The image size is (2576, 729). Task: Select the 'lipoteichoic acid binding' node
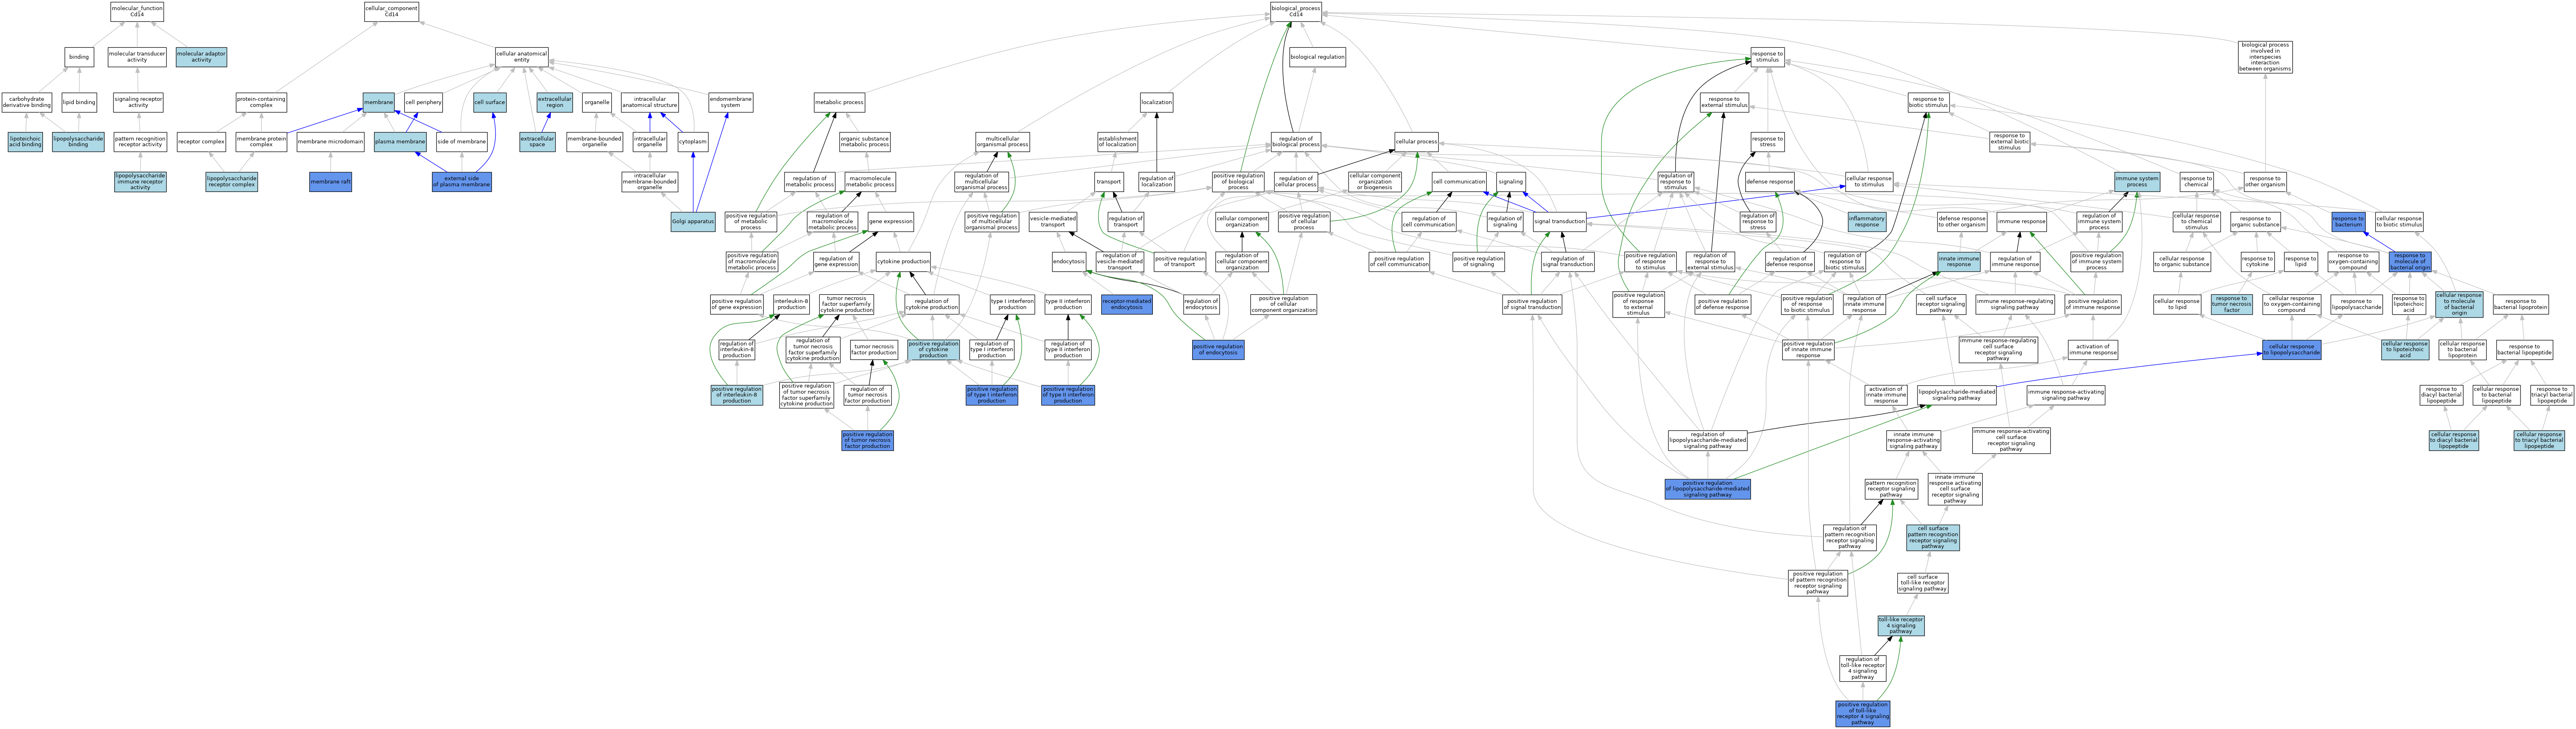(25, 142)
